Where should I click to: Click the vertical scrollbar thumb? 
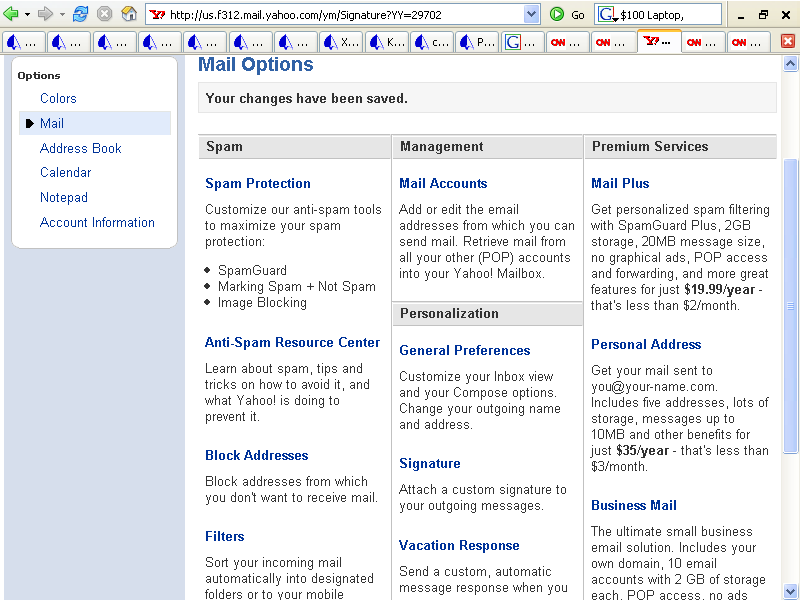(x=790, y=306)
